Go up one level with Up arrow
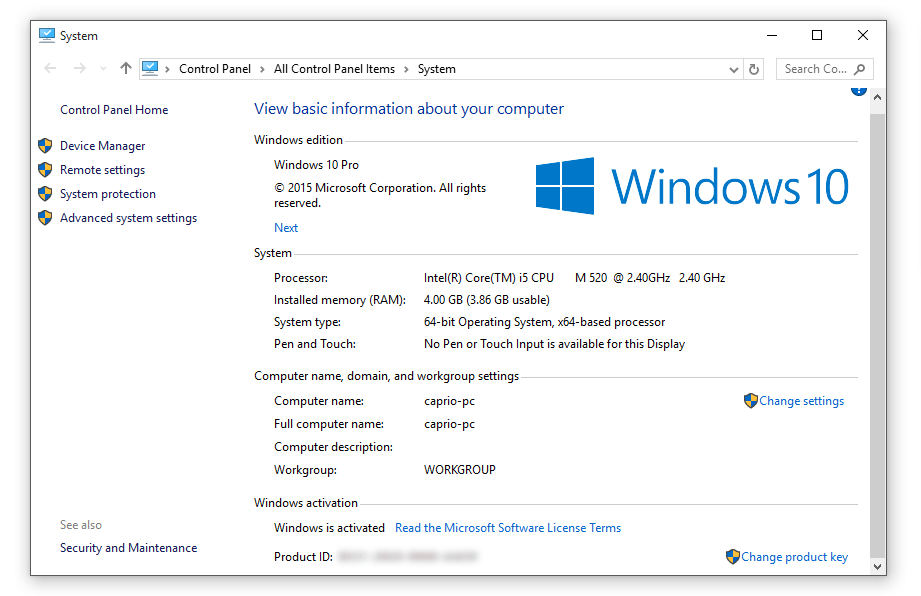The height and width of the screenshot is (596, 921). tap(125, 68)
